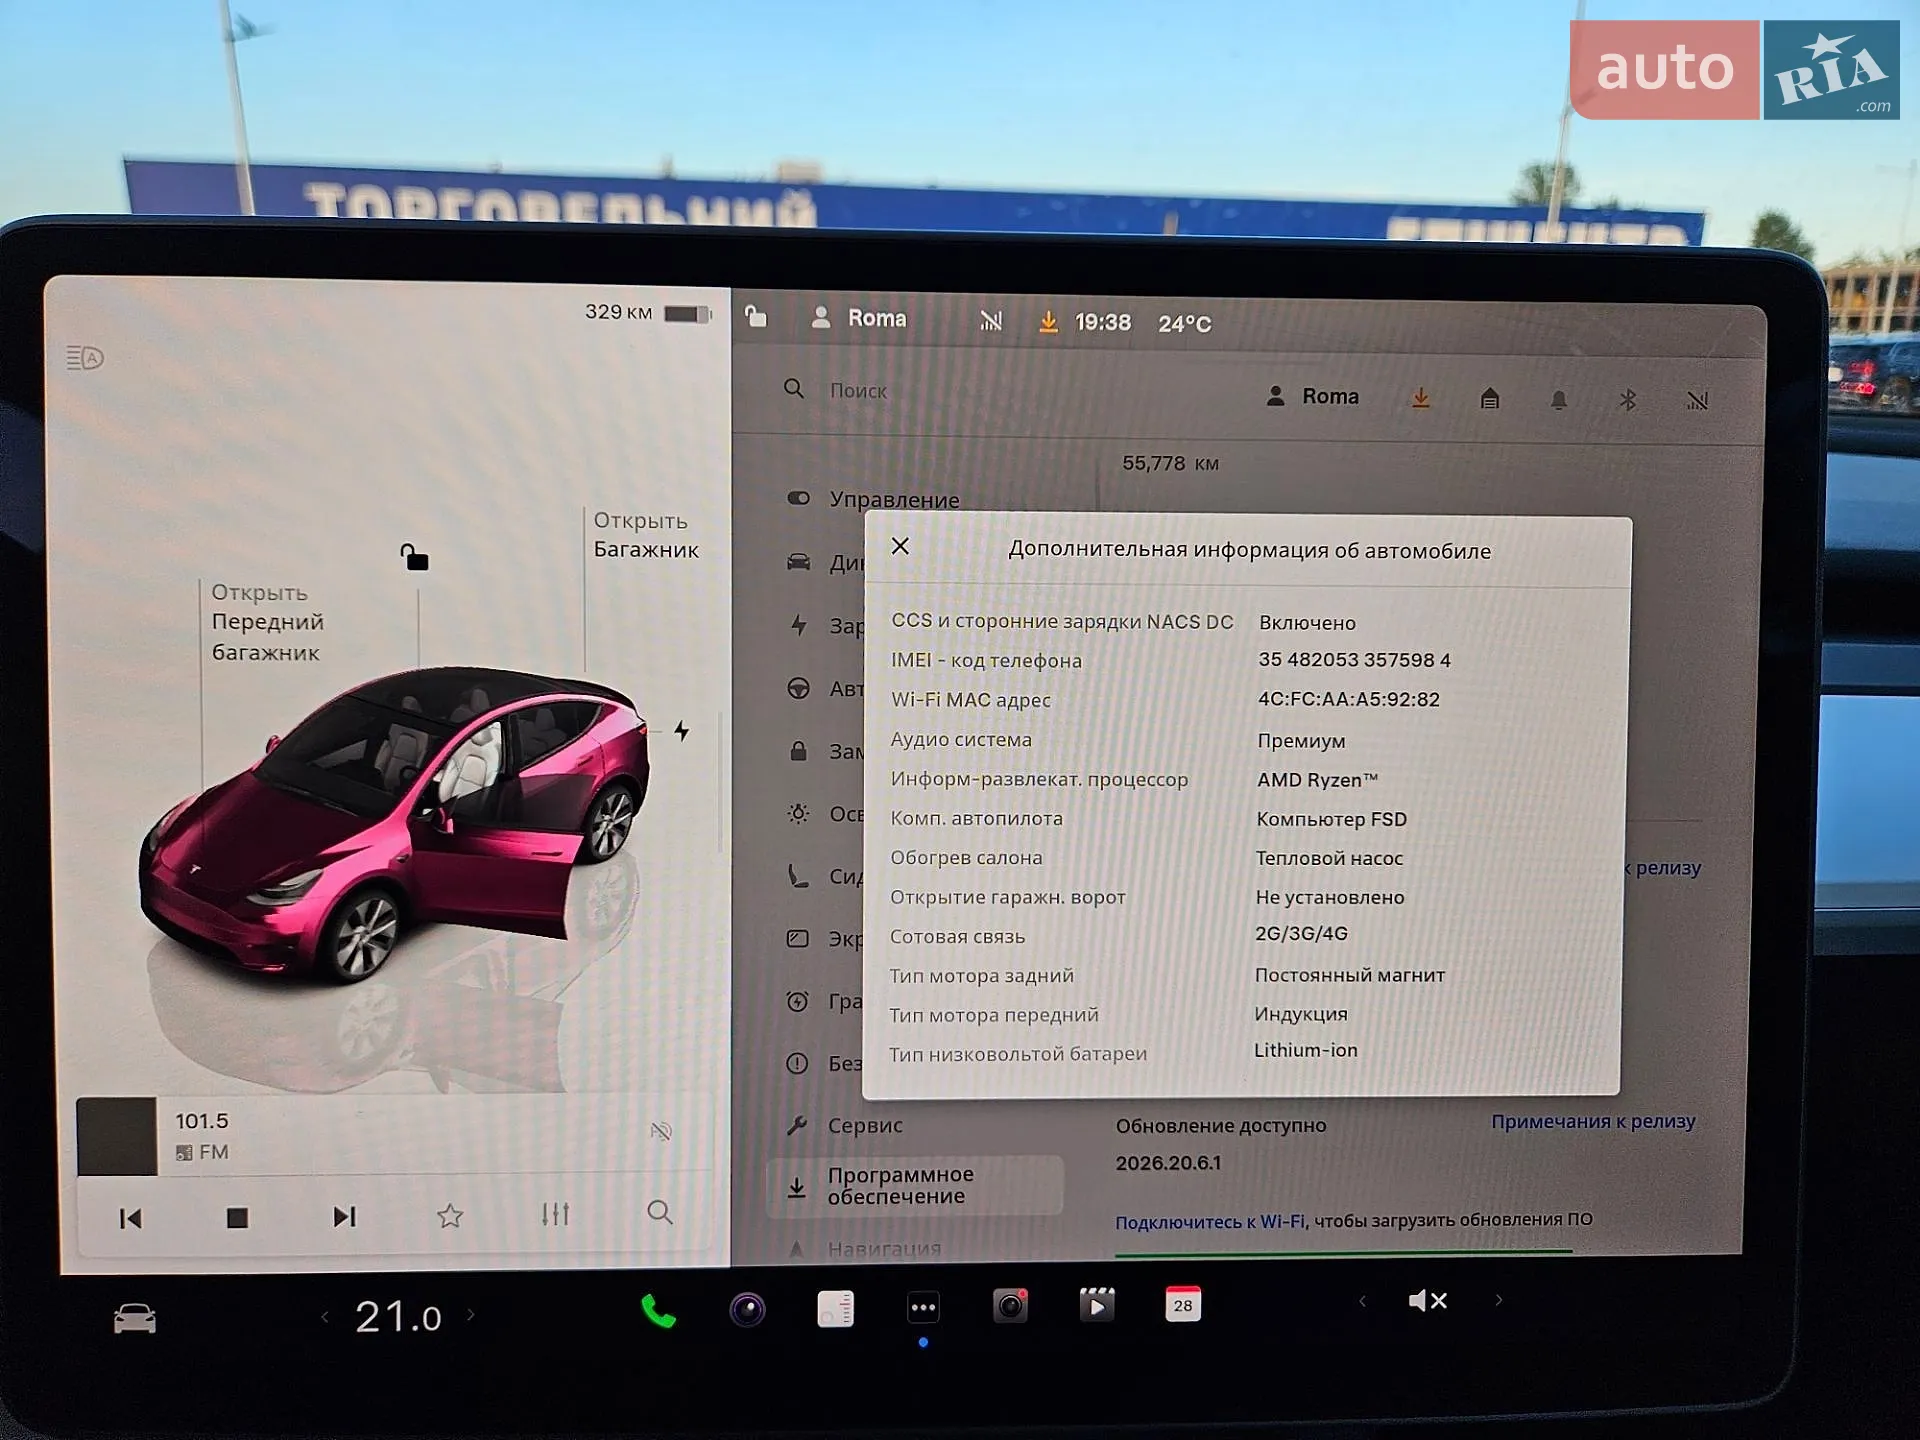Tap the steering wheel Autopilot menu icon
The height and width of the screenshot is (1440, 1920).
[x=798, y=688]
